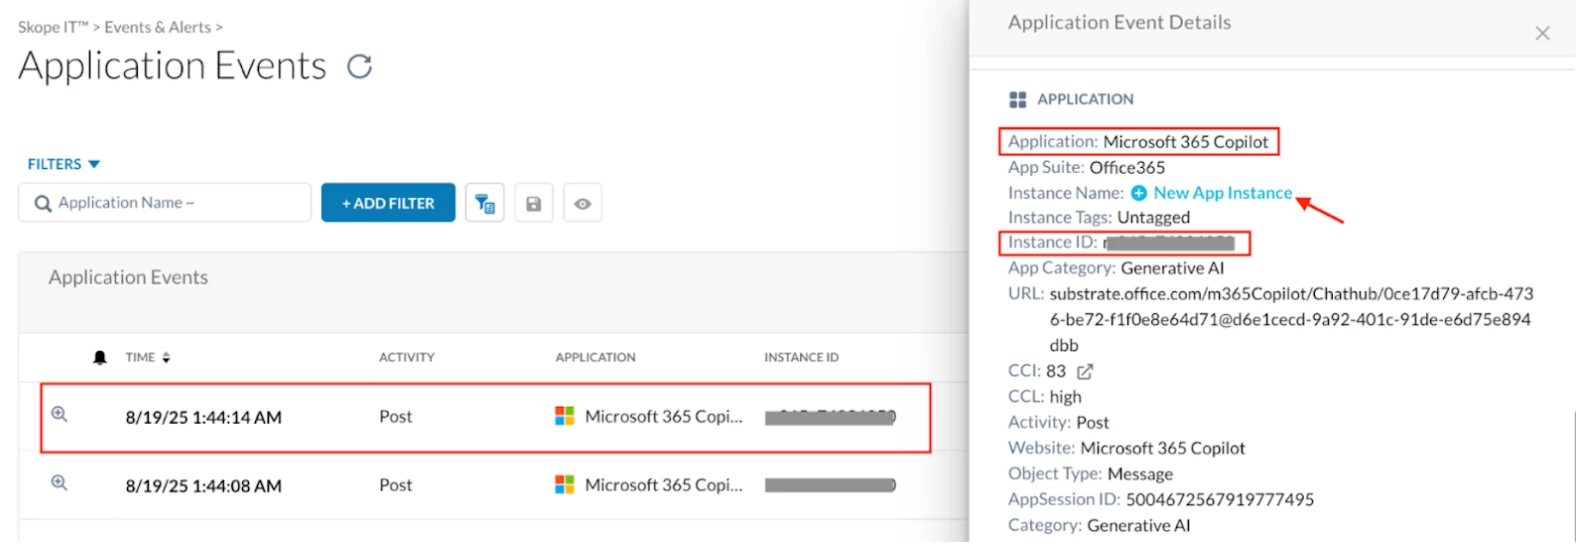Click the CCL value high
1596x552 pixels.
pos(1065,397)
